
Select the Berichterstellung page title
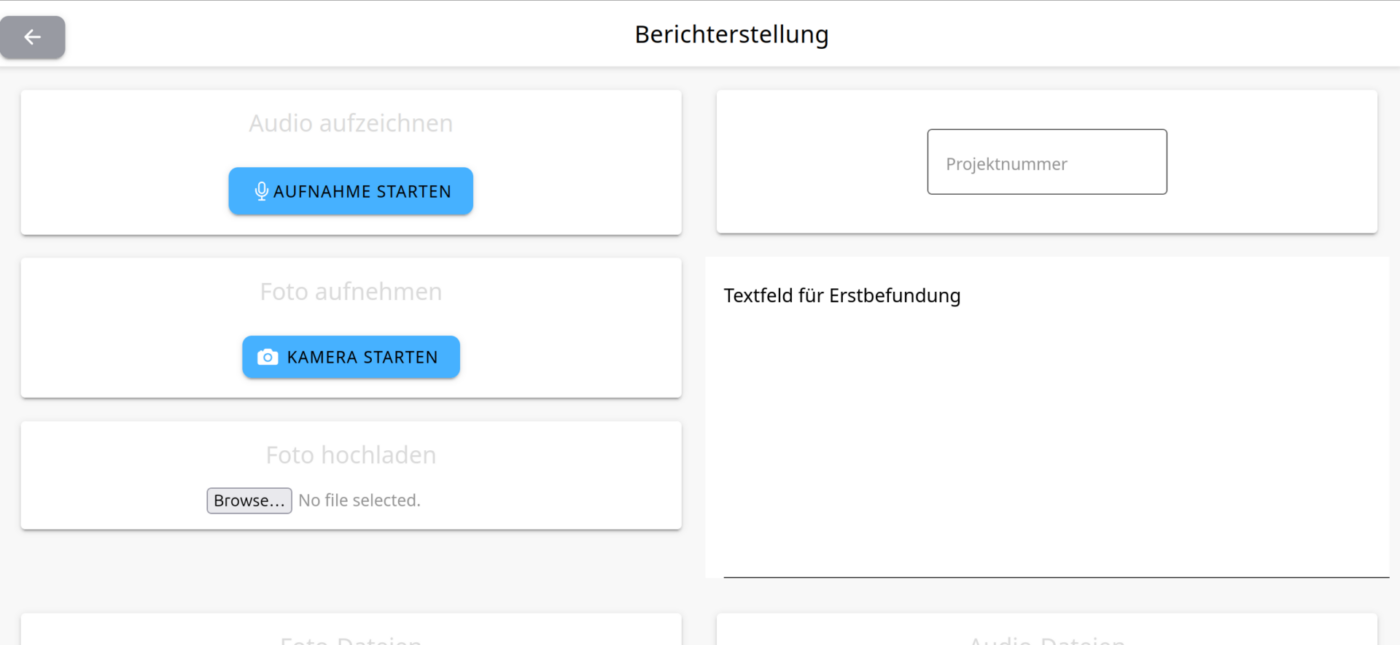(732, 35)
